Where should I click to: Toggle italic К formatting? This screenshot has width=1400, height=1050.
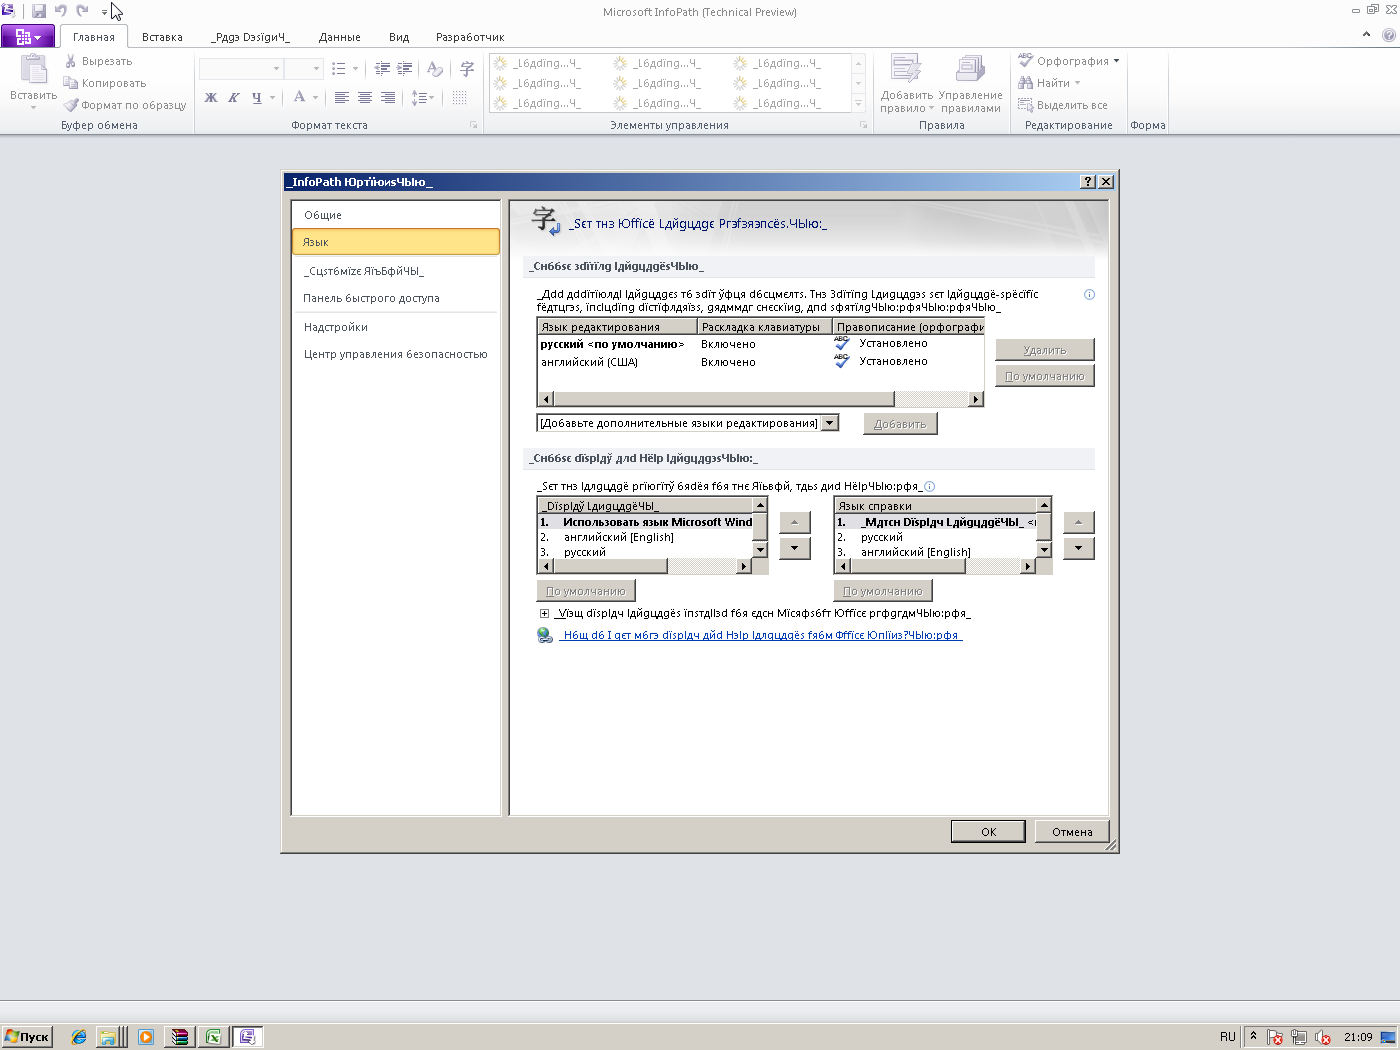(233, 97)
